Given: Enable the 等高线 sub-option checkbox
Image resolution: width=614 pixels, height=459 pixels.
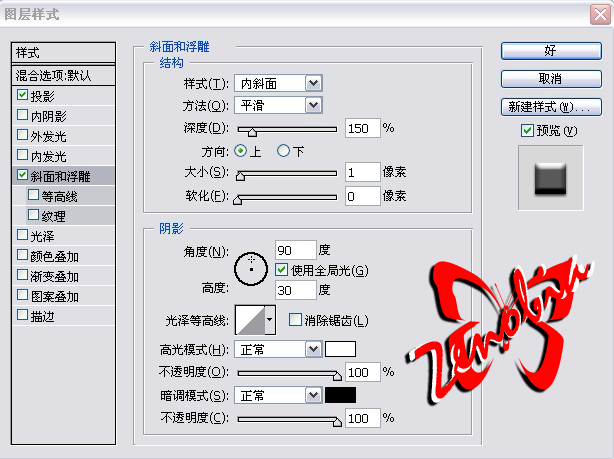Looking at the screenshot, I should point(33,195).
